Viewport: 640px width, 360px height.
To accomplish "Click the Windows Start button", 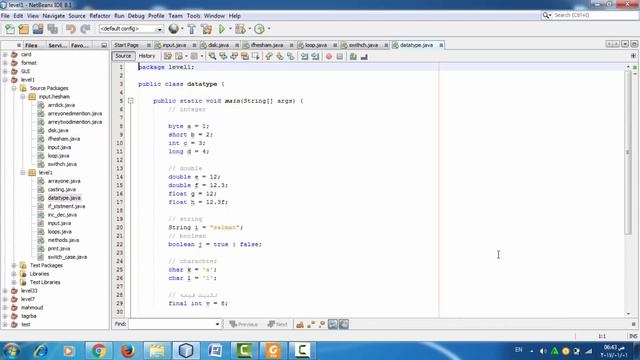I will [x=11, y=351].
